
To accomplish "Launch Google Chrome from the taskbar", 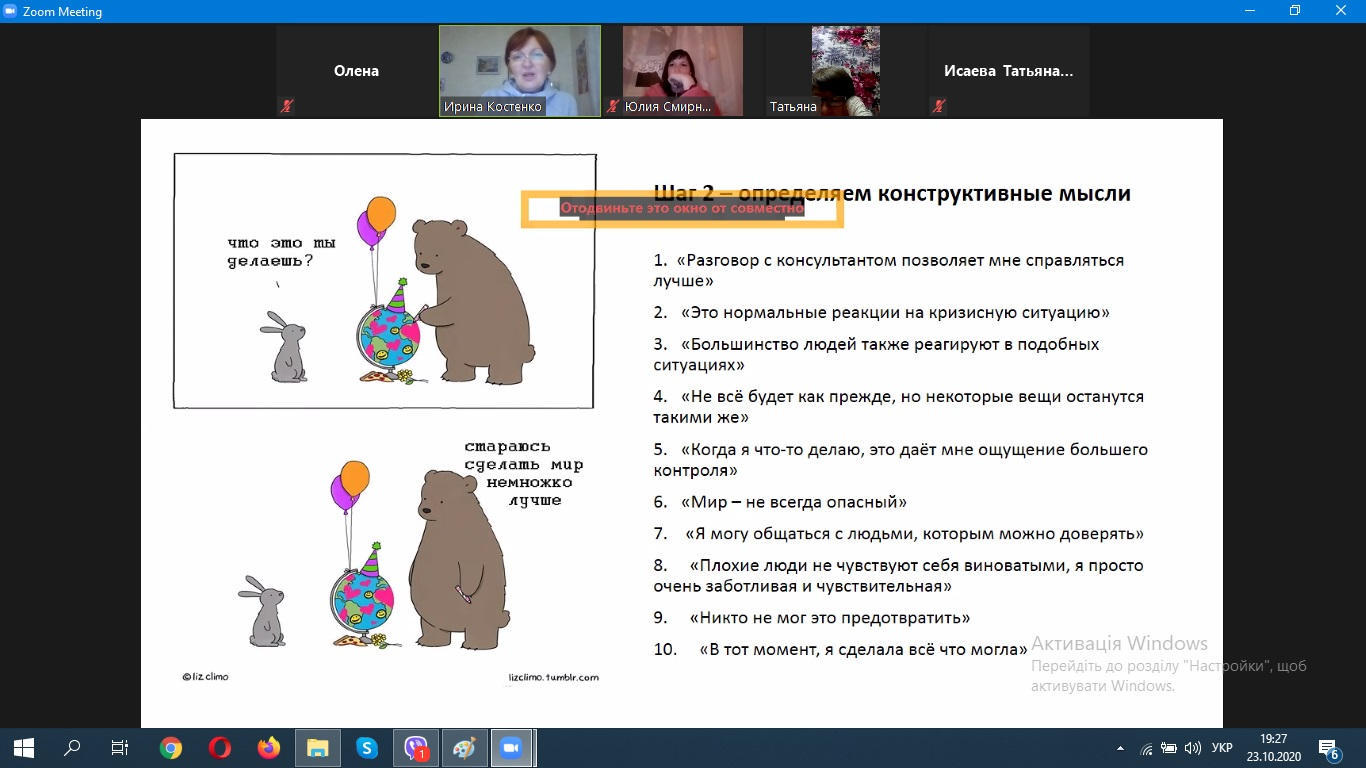I will (x=171, y=748).
